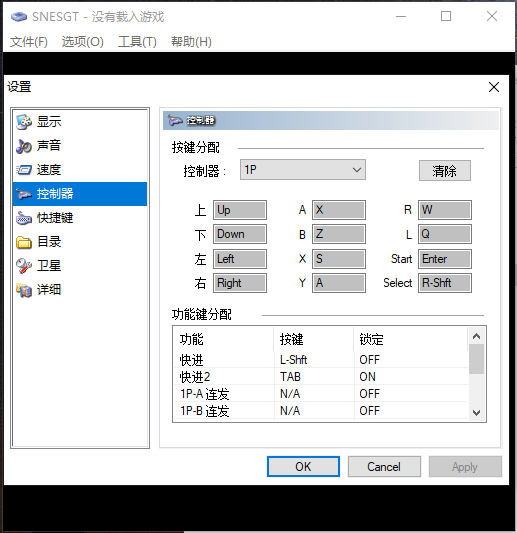This screenshot has width=517, height=533.
Task: Close the 设置 dialog
Action: [x=494, y=87]
